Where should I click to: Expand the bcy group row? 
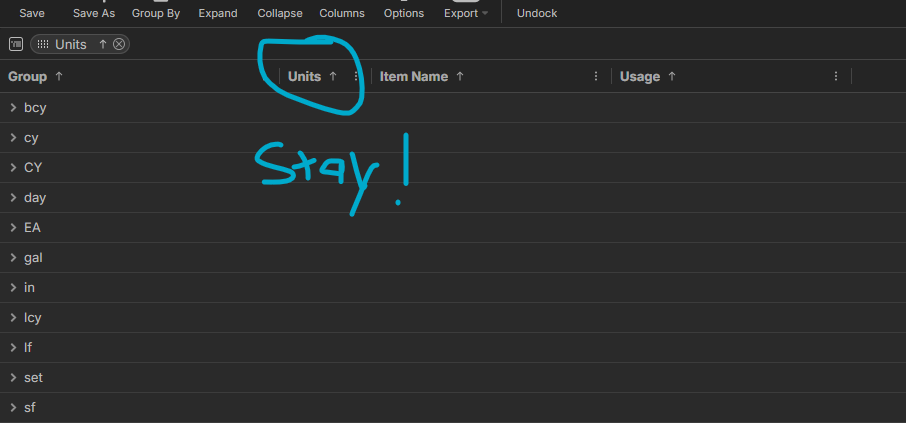coord(13,107)
